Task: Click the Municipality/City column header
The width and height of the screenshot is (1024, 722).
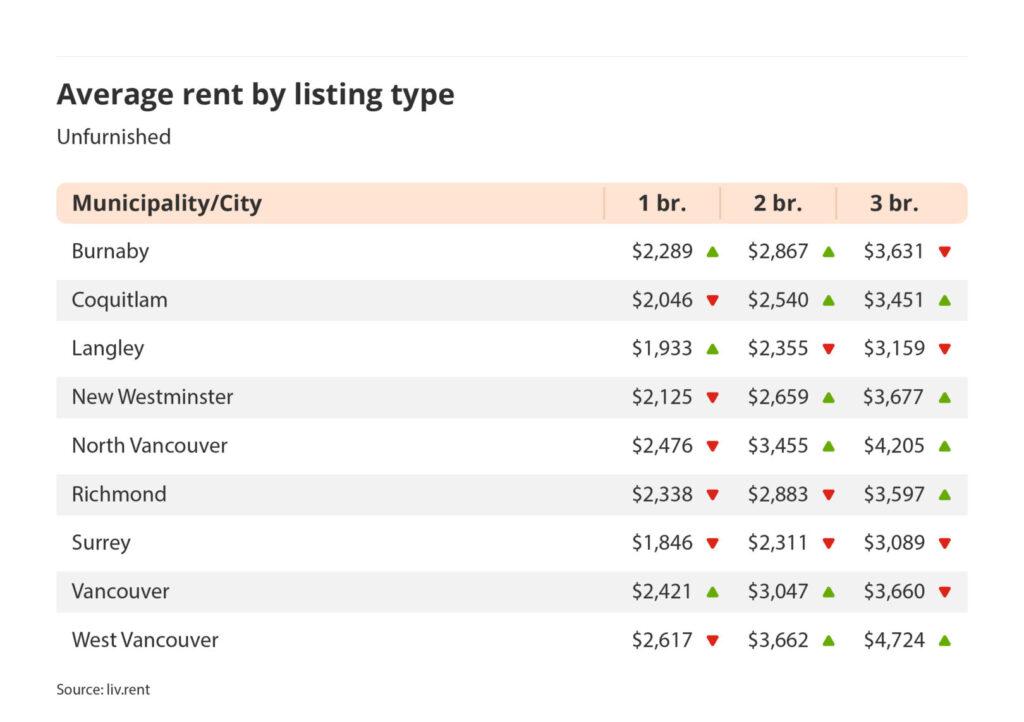Action: (x=166, y=203)
